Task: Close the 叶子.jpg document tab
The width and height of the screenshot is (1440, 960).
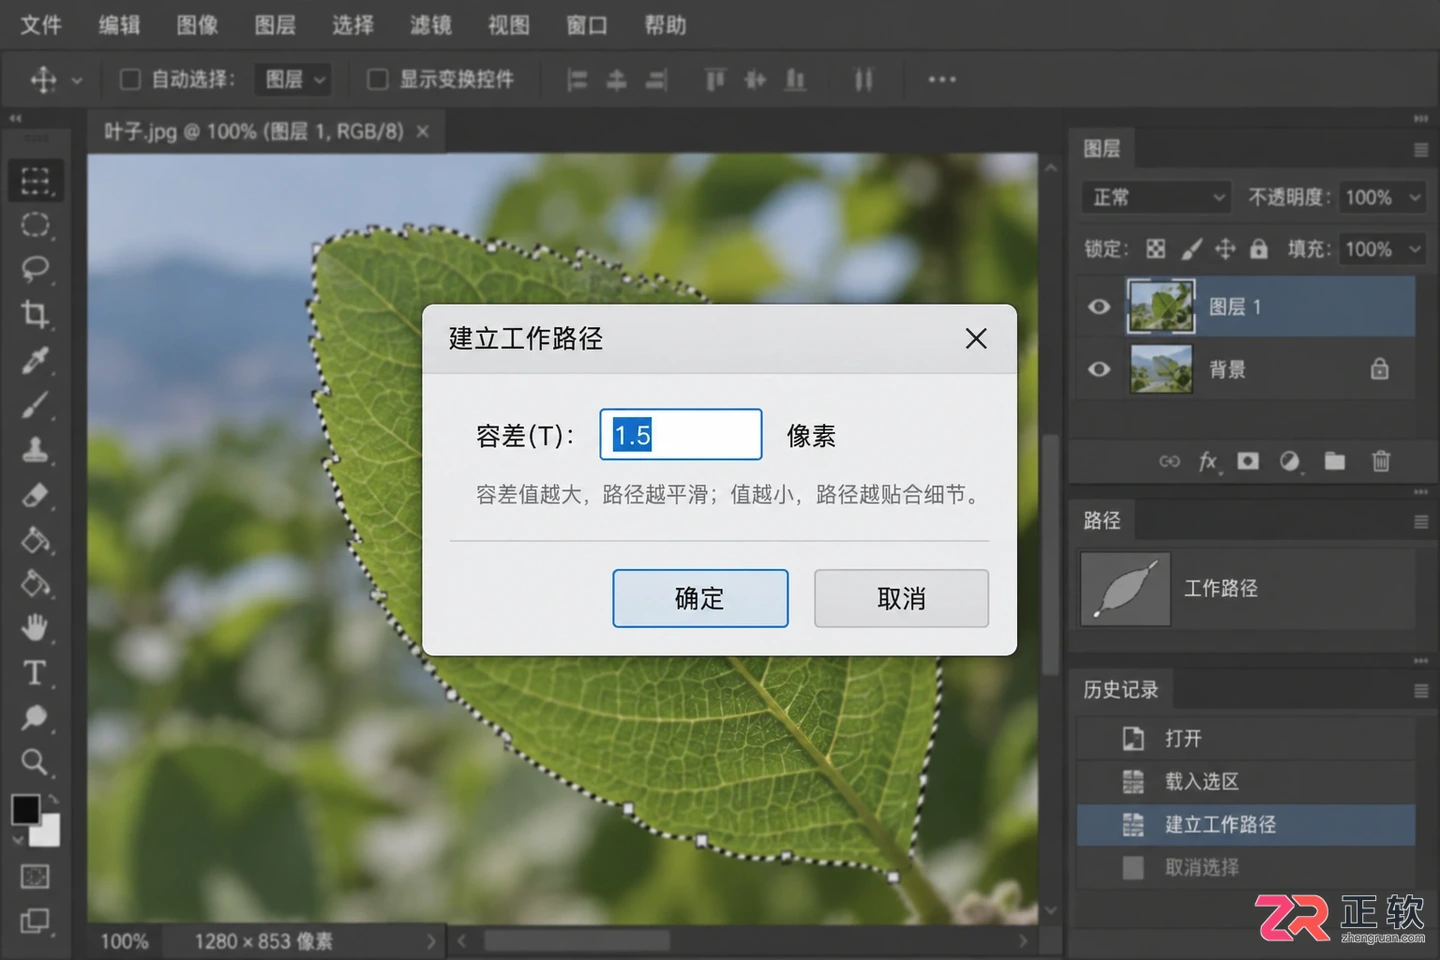Action: pyautogui.click(x=423, y=131)
